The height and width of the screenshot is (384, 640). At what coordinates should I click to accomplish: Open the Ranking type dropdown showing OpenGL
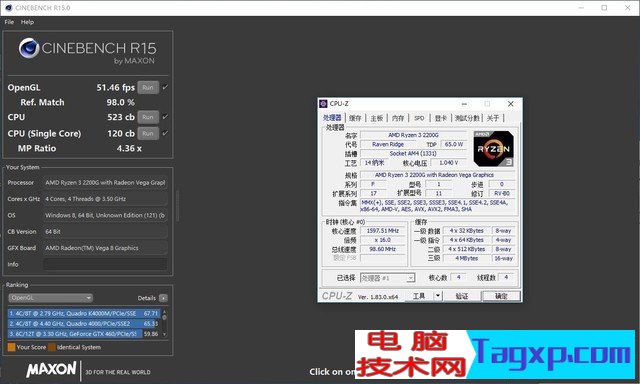click(x=50, y=298)
